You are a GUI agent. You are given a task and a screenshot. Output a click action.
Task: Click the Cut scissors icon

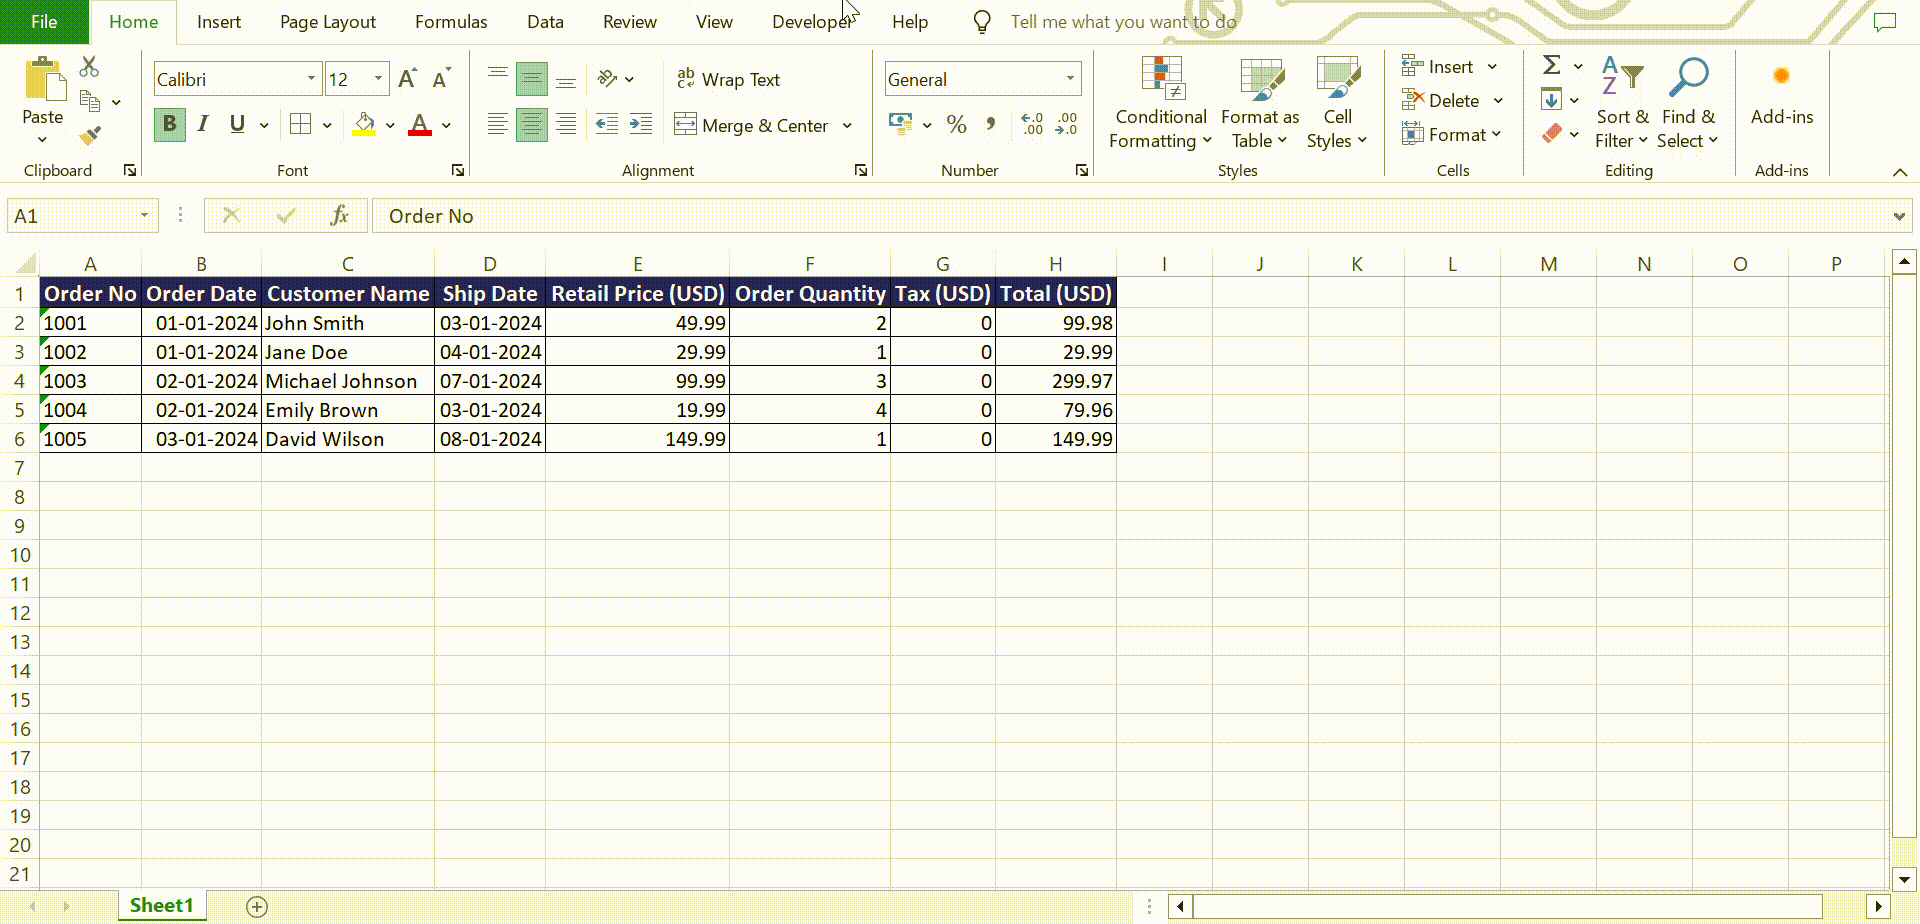(89, 67)
